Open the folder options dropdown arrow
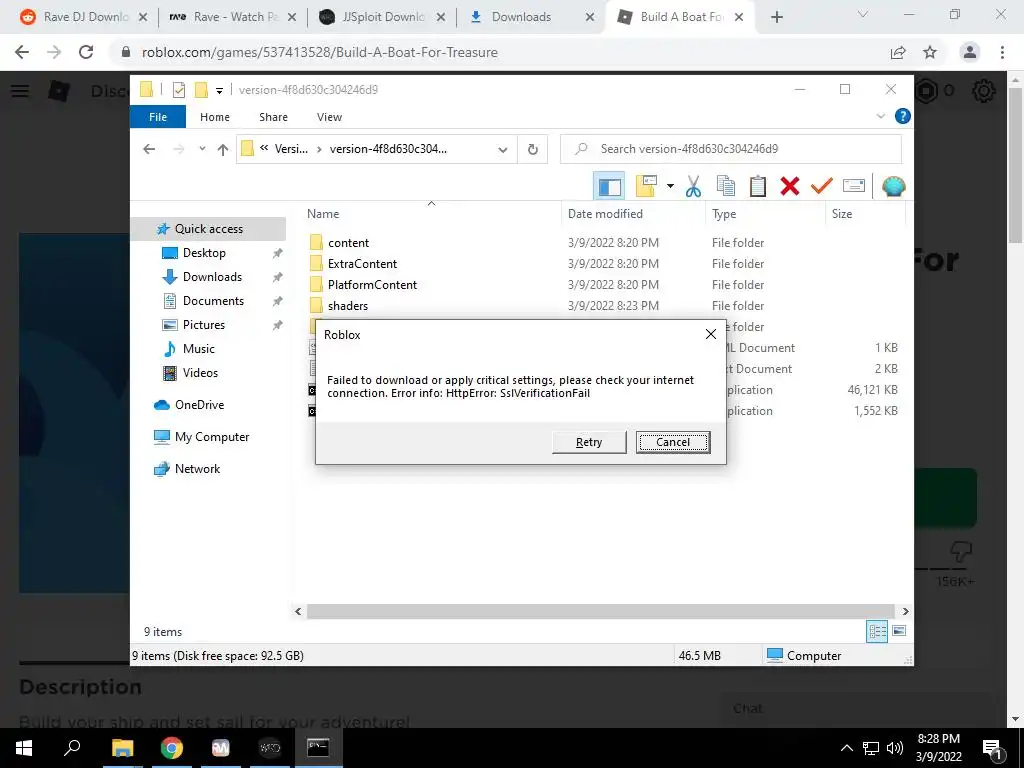This screenshot has width=1024, height=768. (x=670, y=186)
